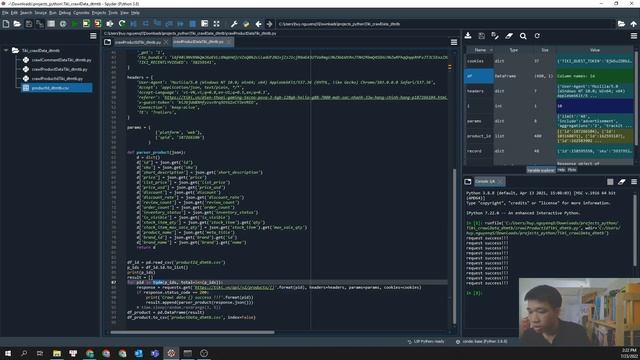
Task: Open the editor pane options menu
Action: [453, 42]
